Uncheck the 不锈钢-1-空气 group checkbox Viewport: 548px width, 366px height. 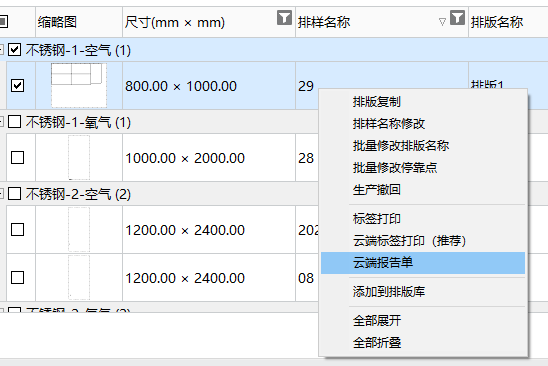14,50
